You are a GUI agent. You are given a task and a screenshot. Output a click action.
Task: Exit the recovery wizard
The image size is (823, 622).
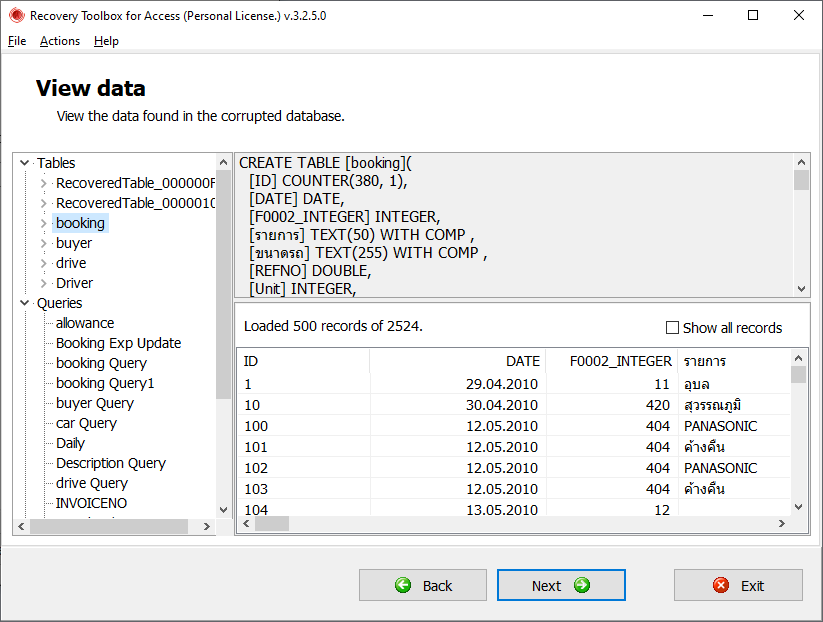(738, 585)
